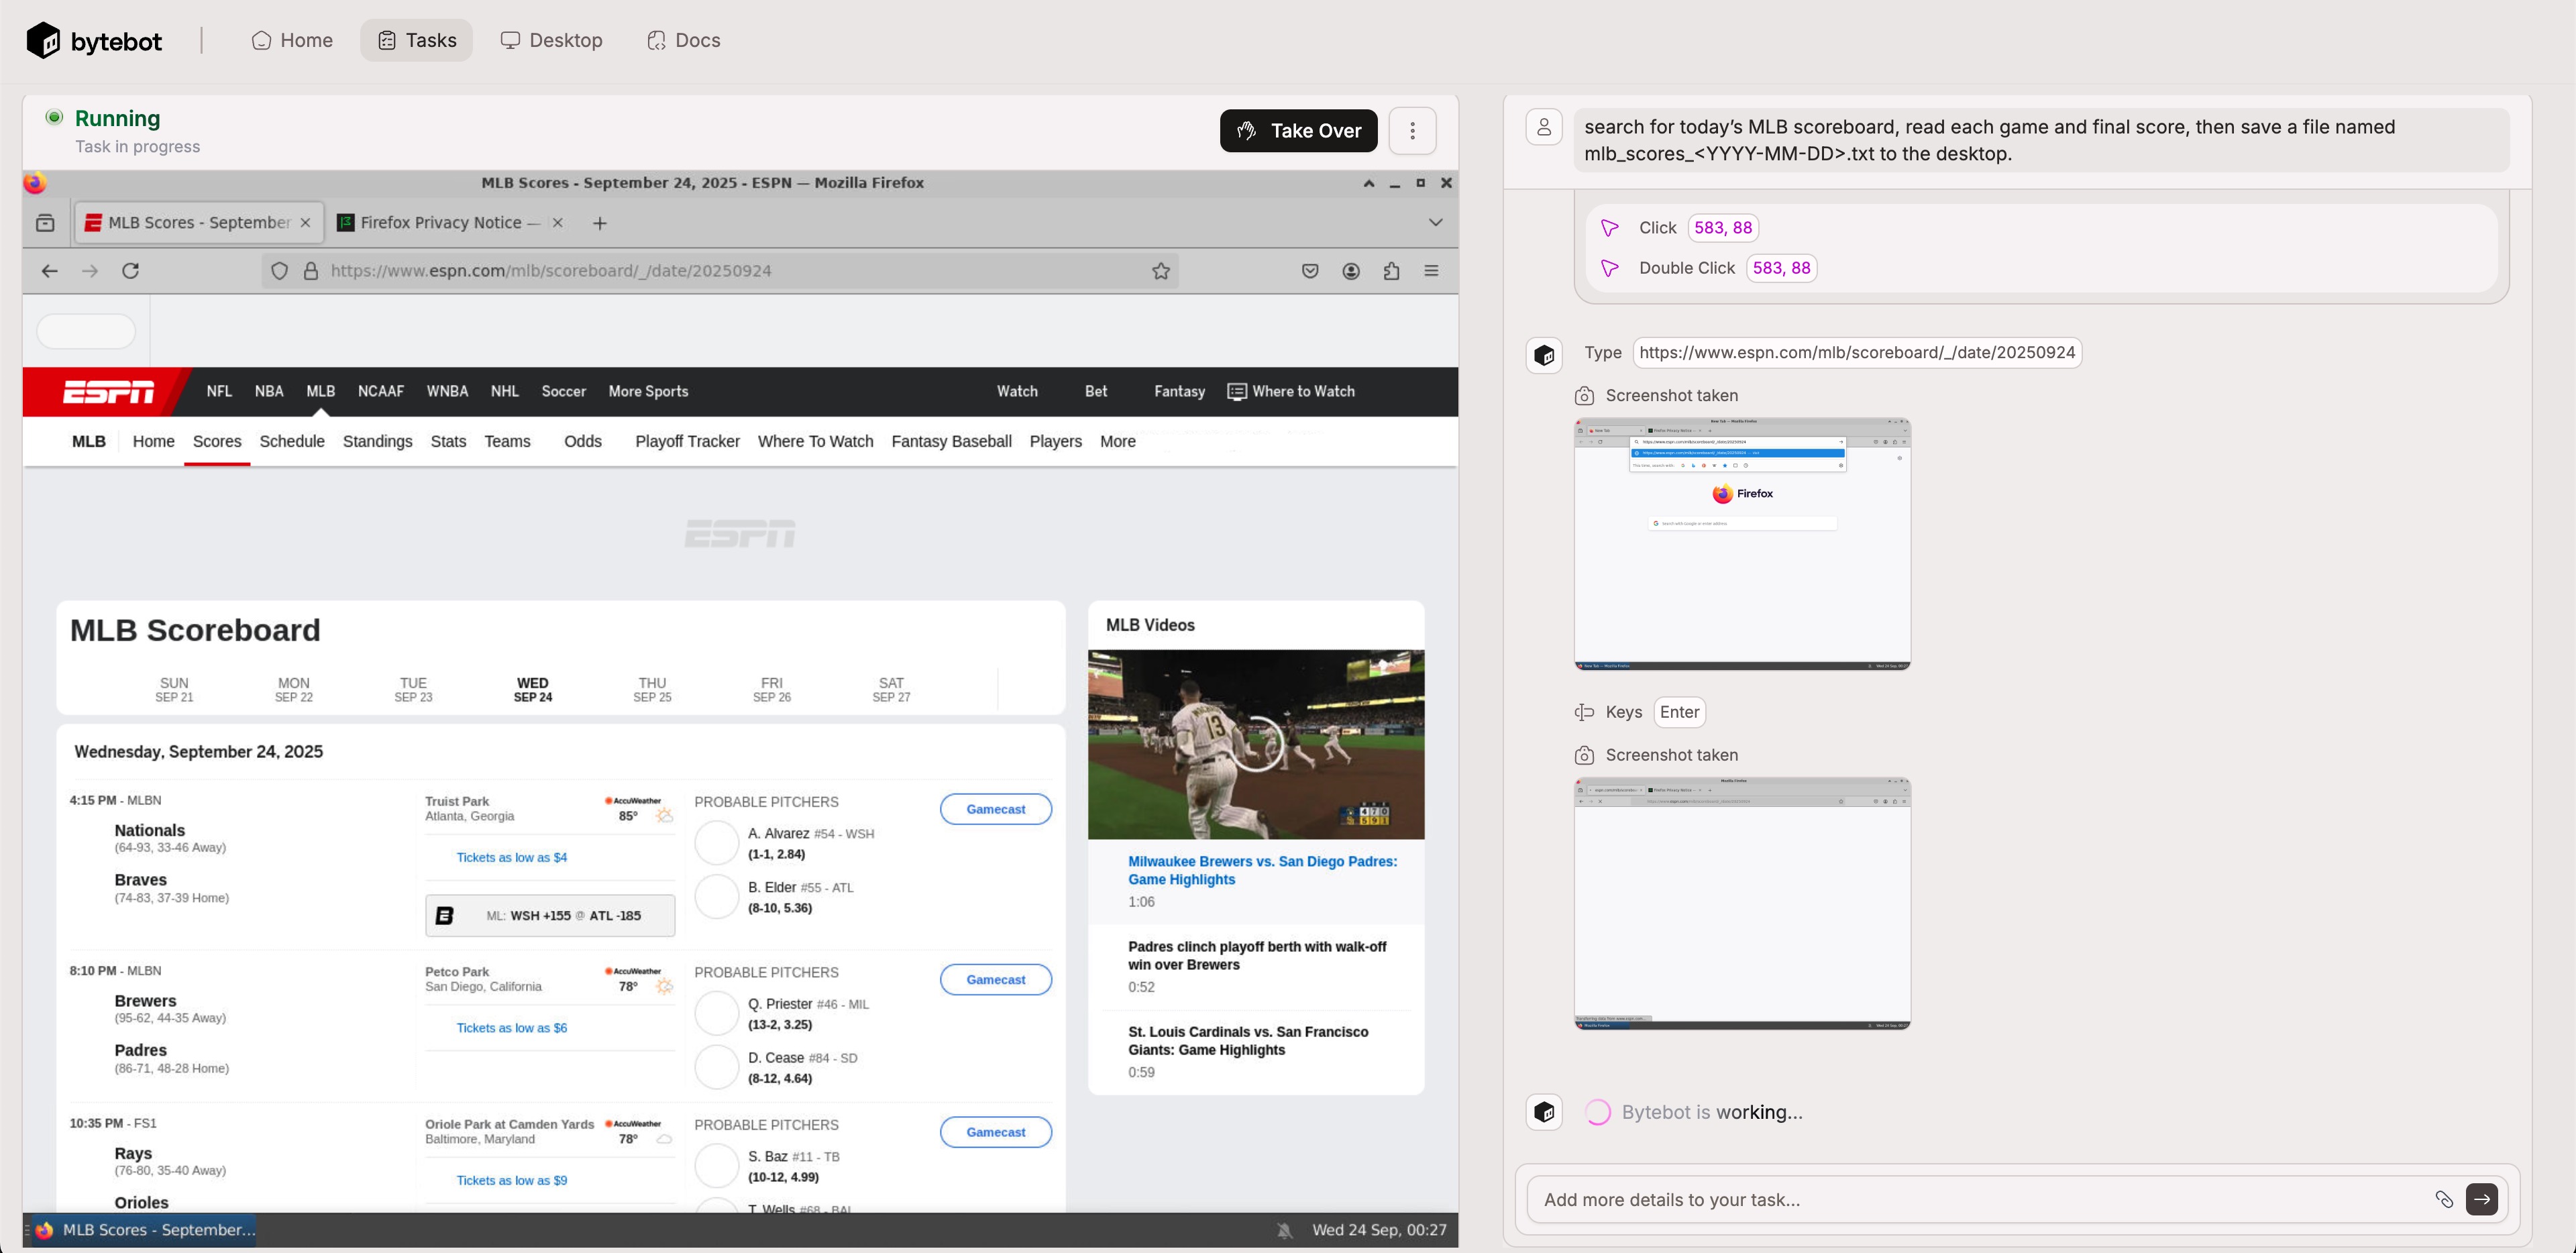This screenshot has width=2576, height=1253.
Task: Click the Save to Pocket icon
Action: [1310, 271]
